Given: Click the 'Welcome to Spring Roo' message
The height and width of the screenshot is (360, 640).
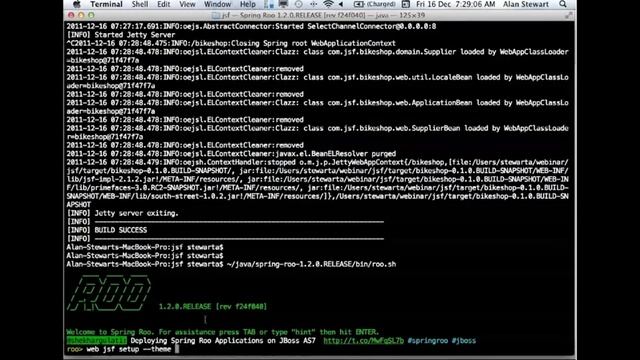Looking at the screenshot, I should pos(222,332).
